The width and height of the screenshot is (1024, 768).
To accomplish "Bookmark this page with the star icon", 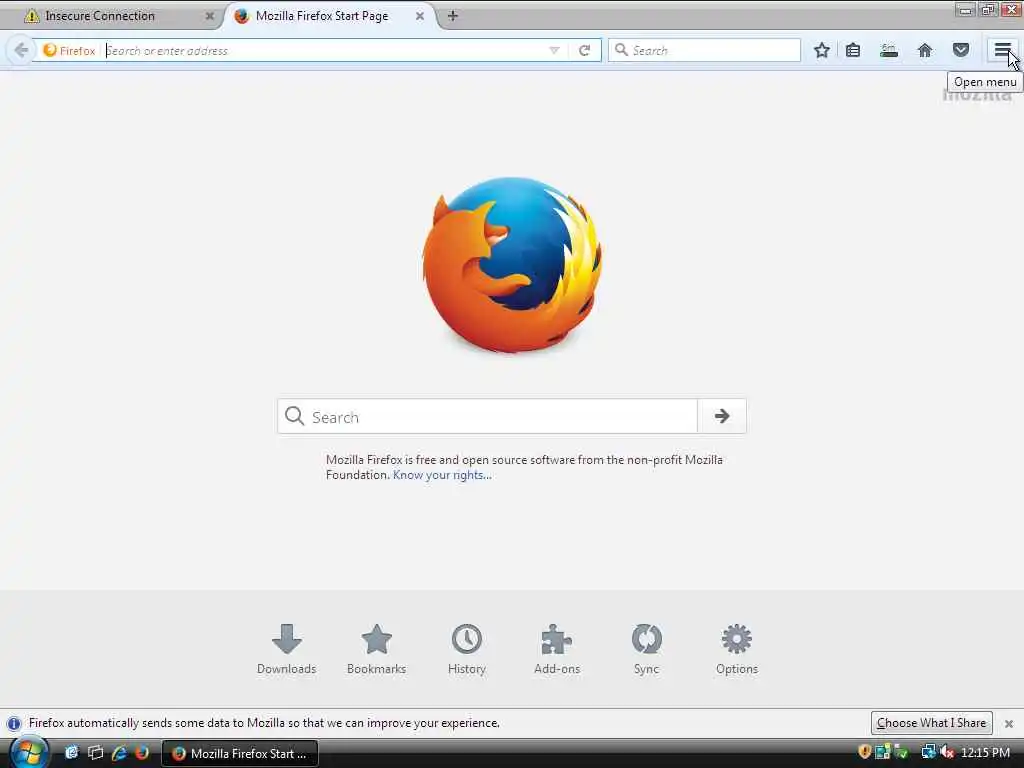I will (822, 50).
